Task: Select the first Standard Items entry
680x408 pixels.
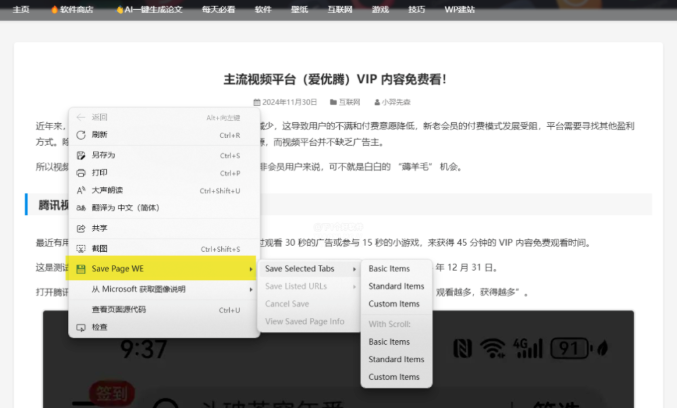Action: 396,287
